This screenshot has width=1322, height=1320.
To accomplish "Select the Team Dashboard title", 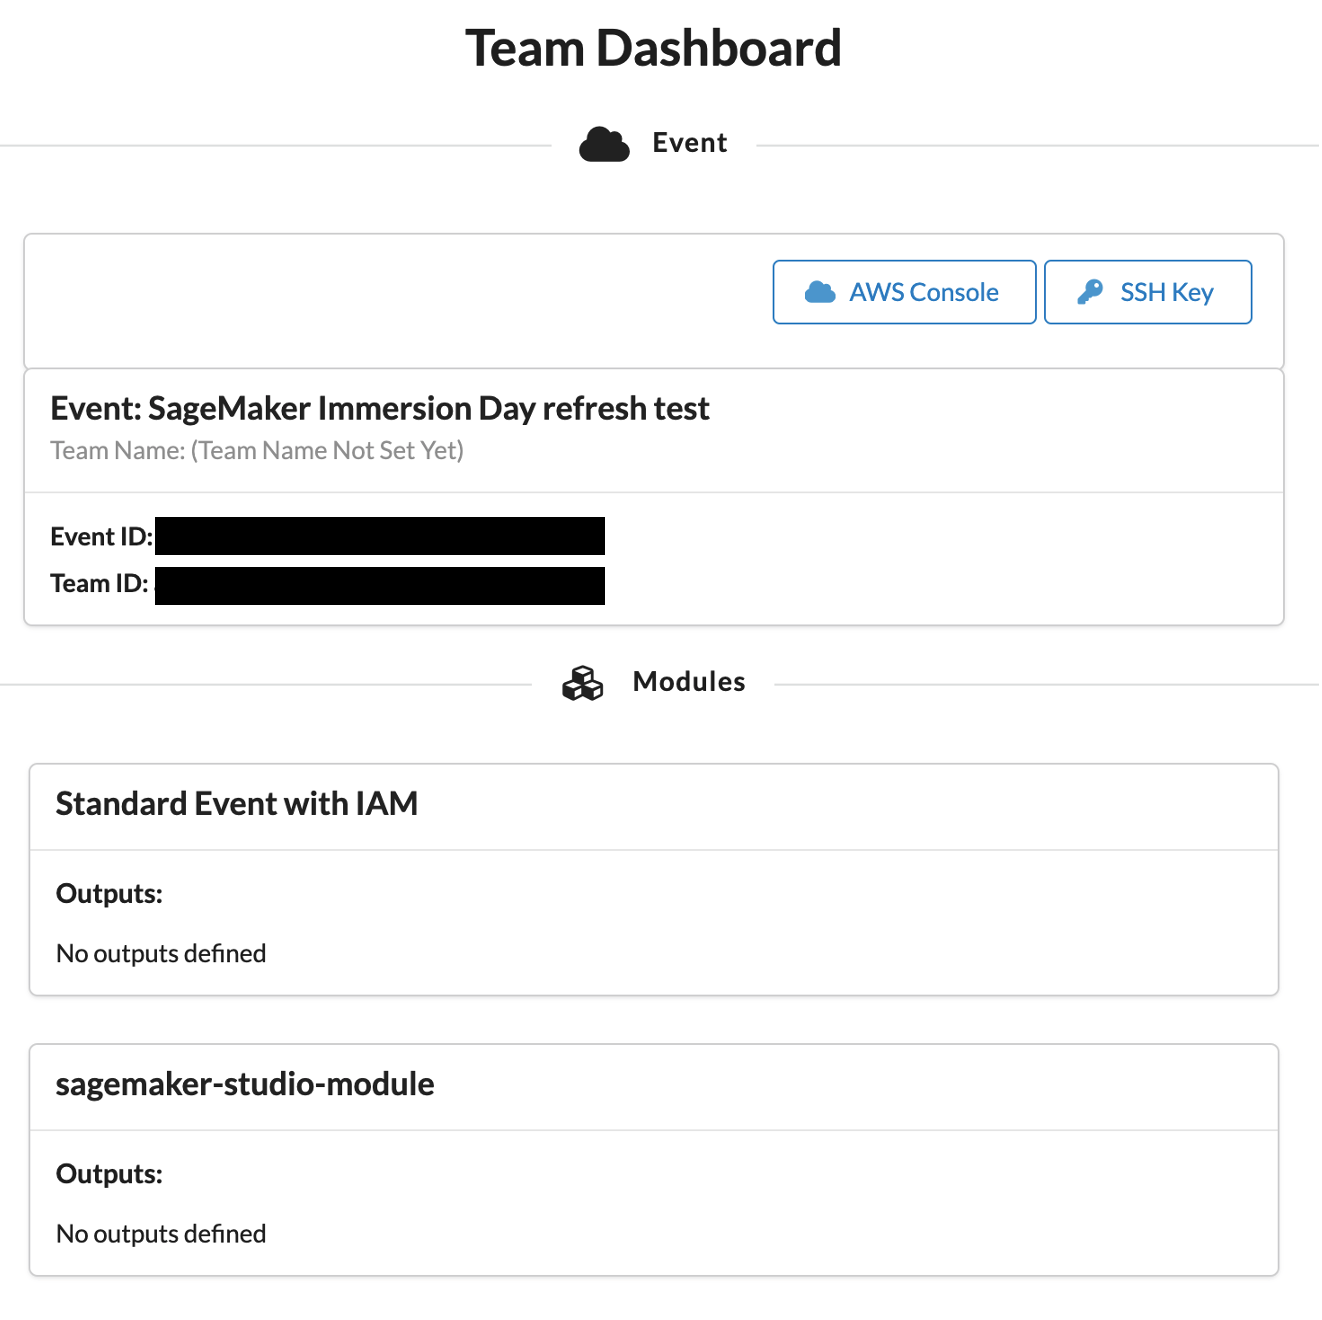I will (x=654, y=48).
